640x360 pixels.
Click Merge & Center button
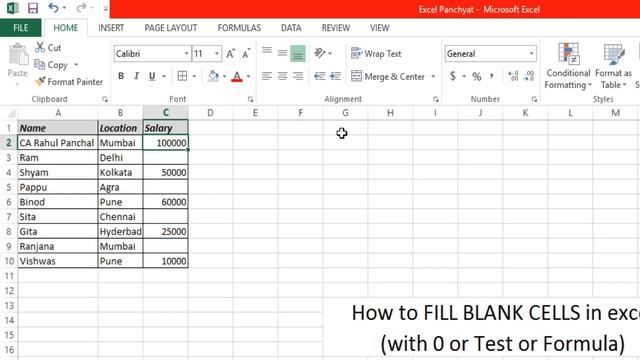click(388, 76)
